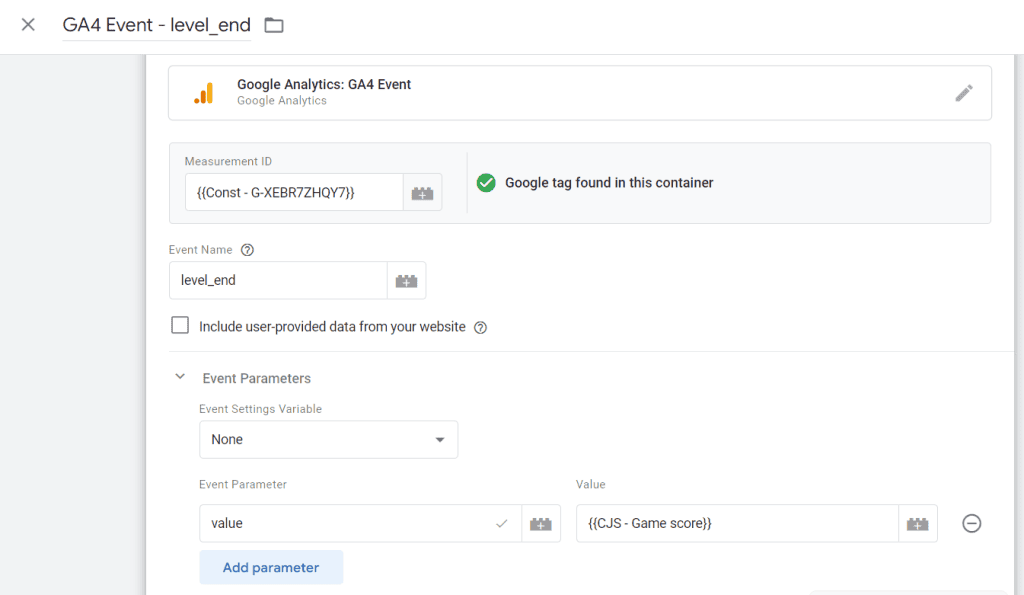1024x595 pixels.
Task: Open the folder icon beside the tag name
Action: pyautogui.click(x=274, y=26)
